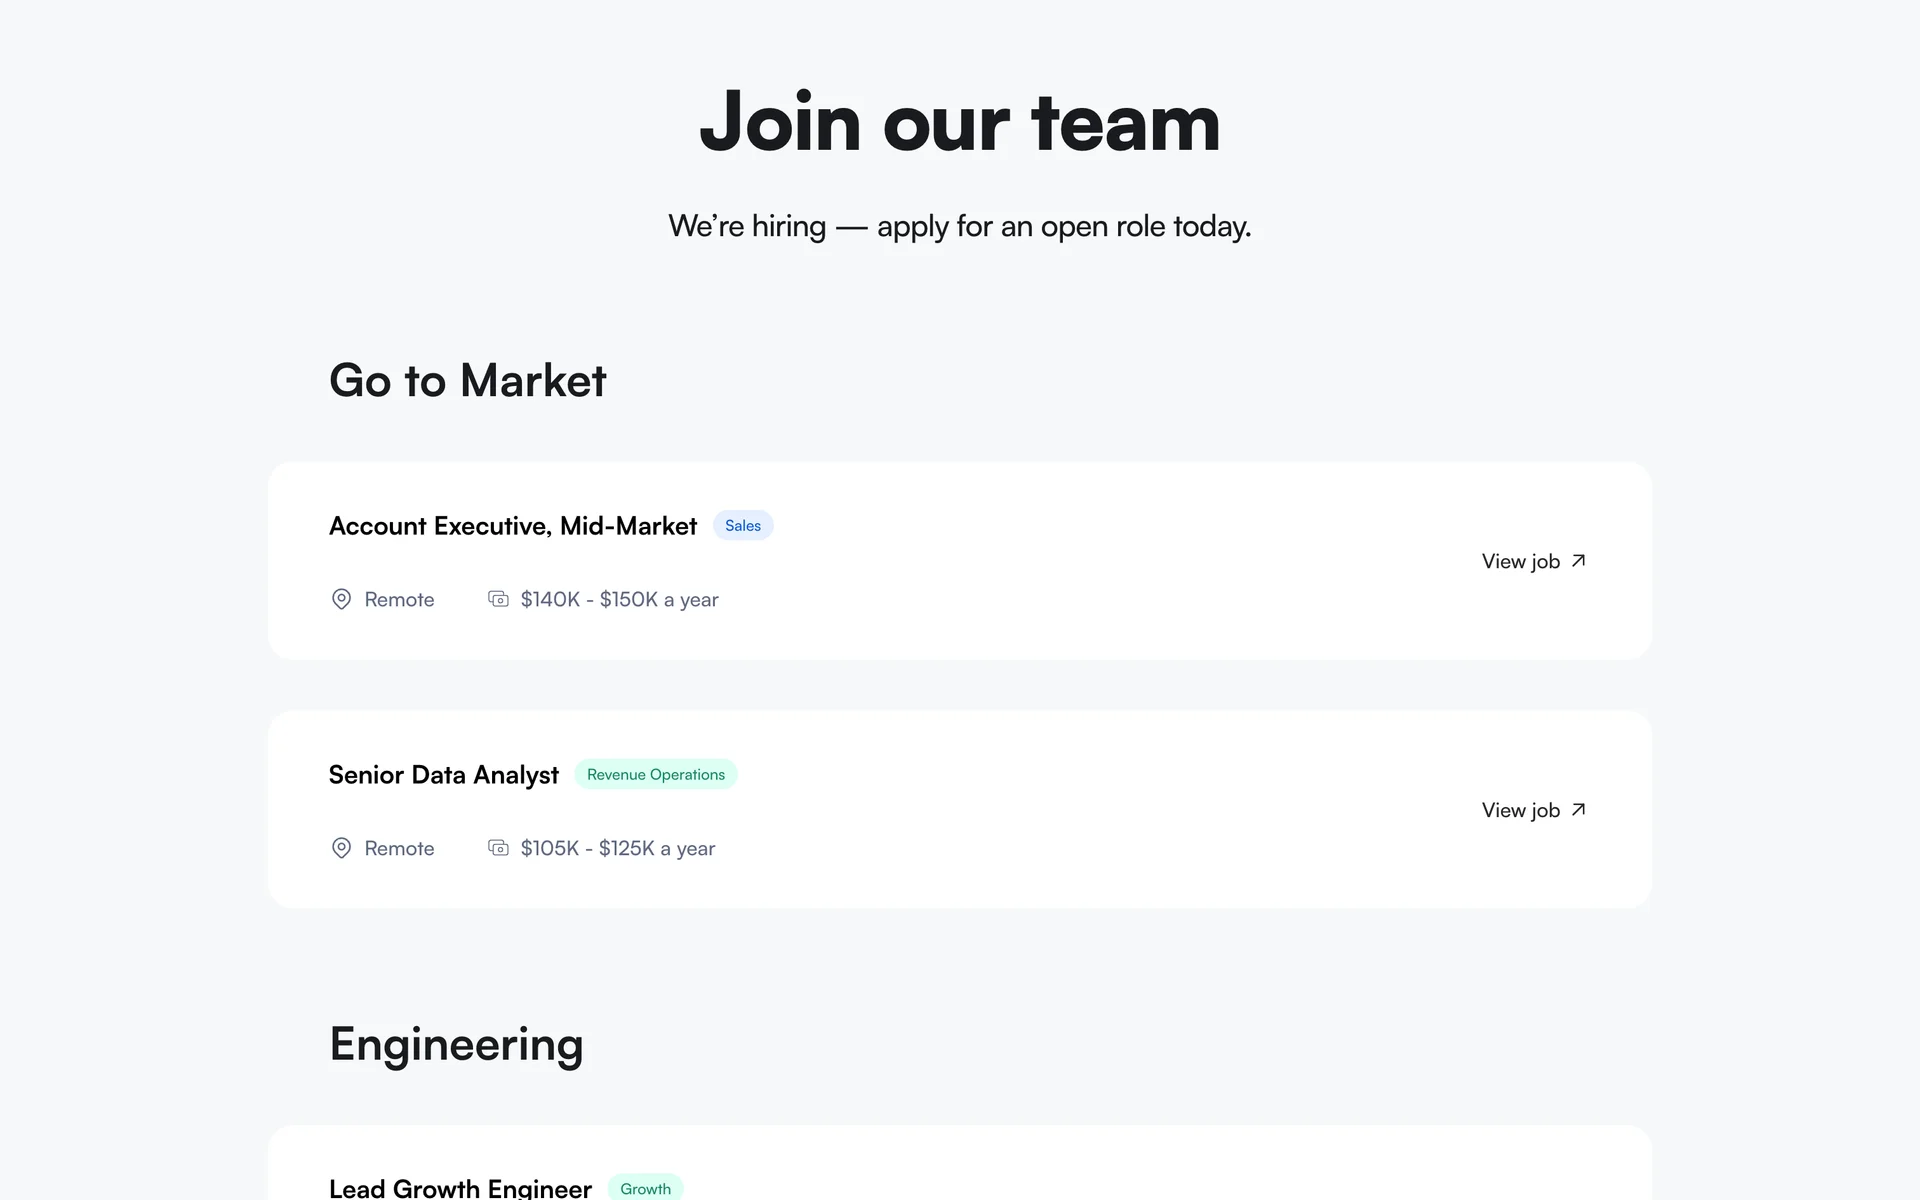
Task: Click the Engineering section heading
Action: 456,1044
